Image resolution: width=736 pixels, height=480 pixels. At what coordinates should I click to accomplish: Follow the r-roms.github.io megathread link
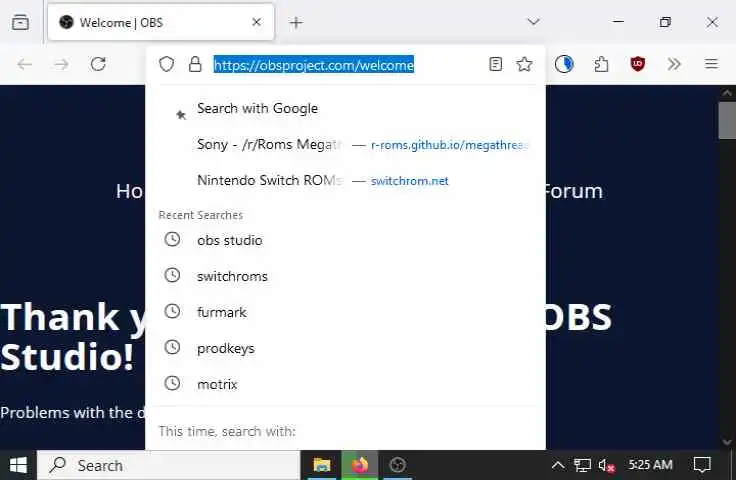tap(450, 145)
